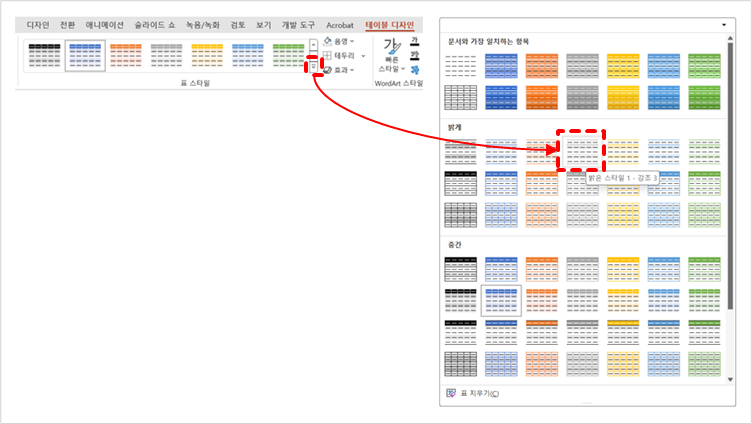The image size is (752, 424).
Task: Click the styles panel scrollbar down arrow
Action: (730, 379)
